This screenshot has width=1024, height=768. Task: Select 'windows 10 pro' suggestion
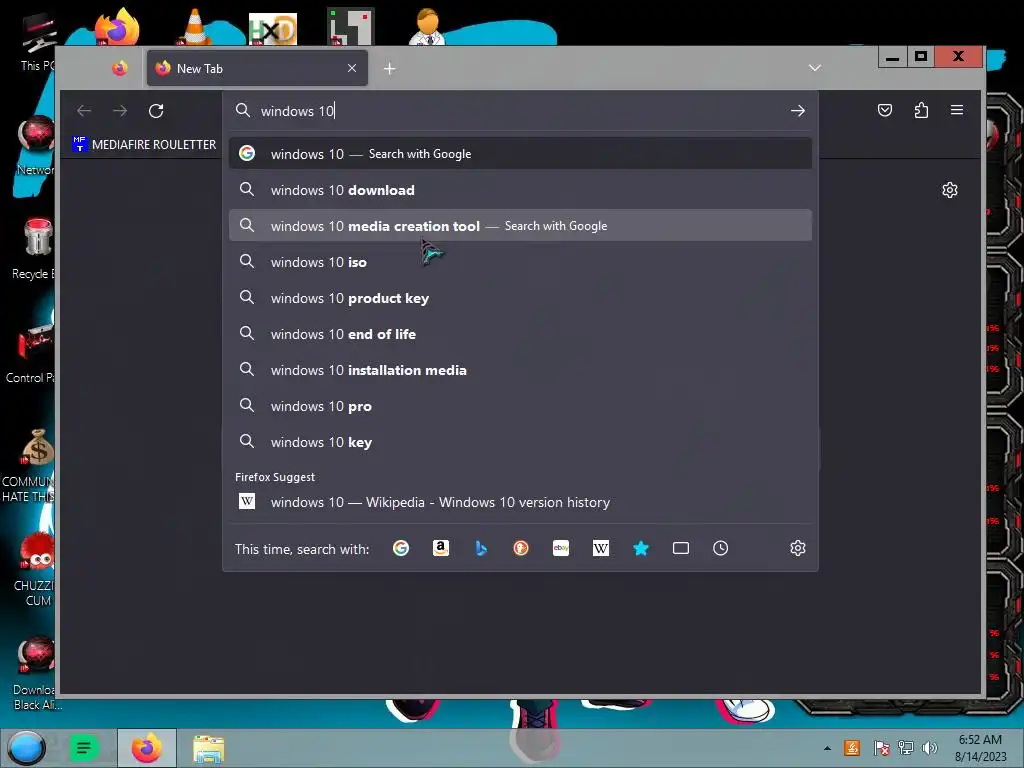coord(520,406)
